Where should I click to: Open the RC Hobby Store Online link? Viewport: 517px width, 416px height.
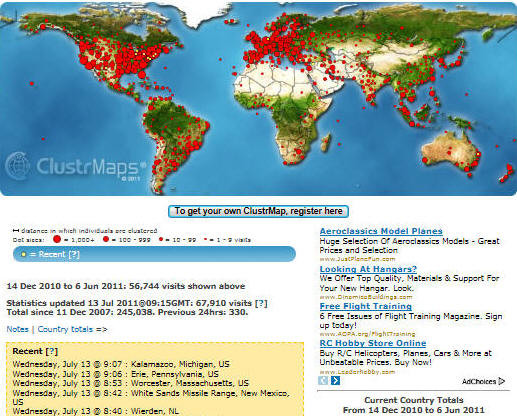(x=373, y=343)
